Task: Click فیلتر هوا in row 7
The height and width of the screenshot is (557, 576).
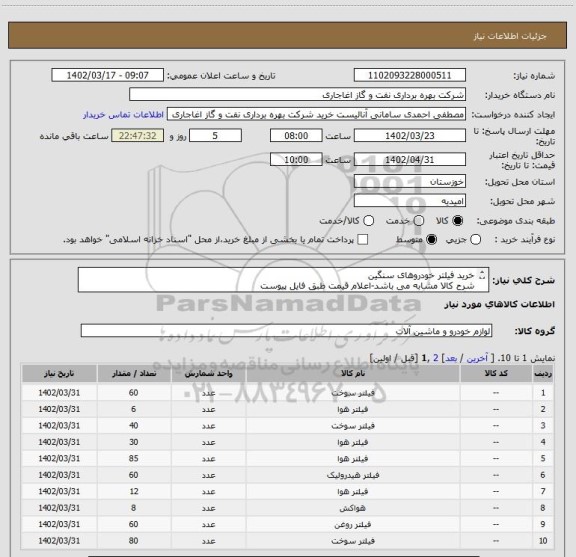Action: [x=353, y=492]
